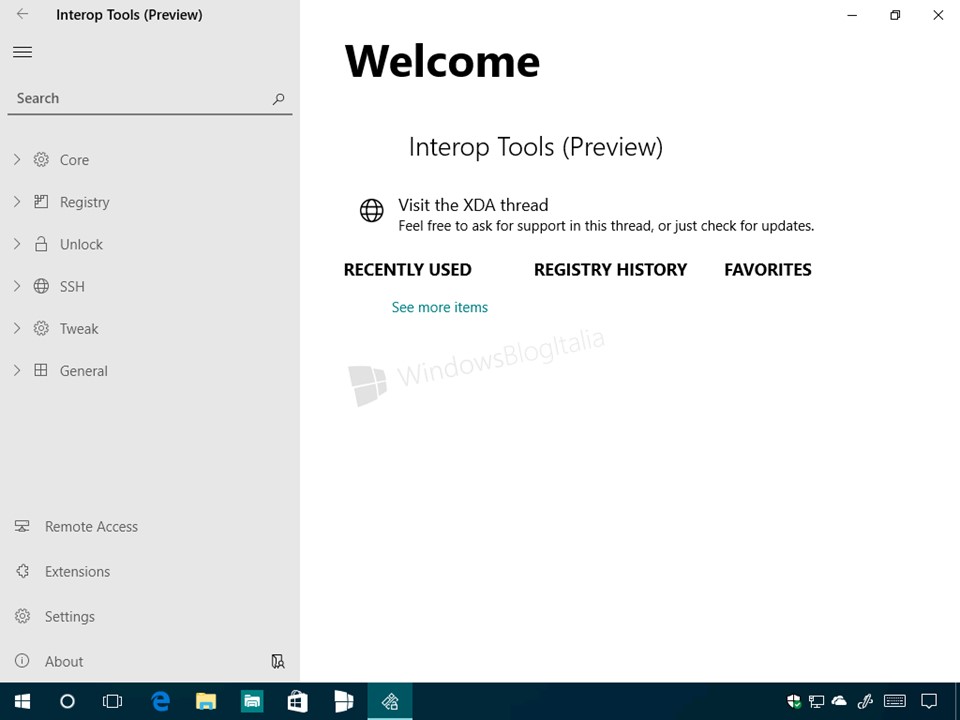The width and height of the screenshot is (960, 720).
Task: Open File Explorer from the taskbar
Action: pos(206,702)
